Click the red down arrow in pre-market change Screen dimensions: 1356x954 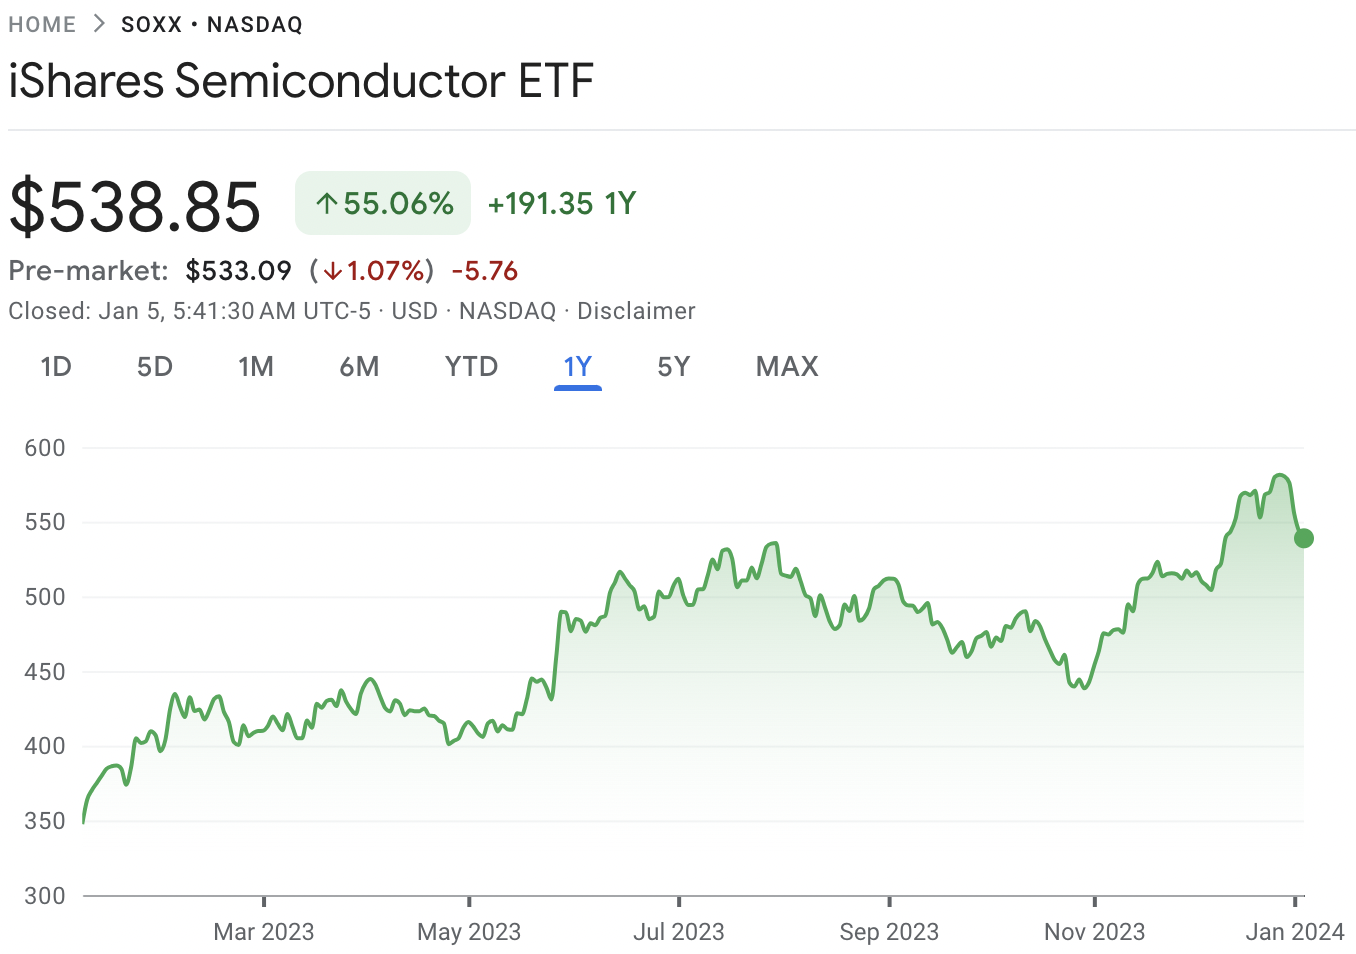click(333, 271)
